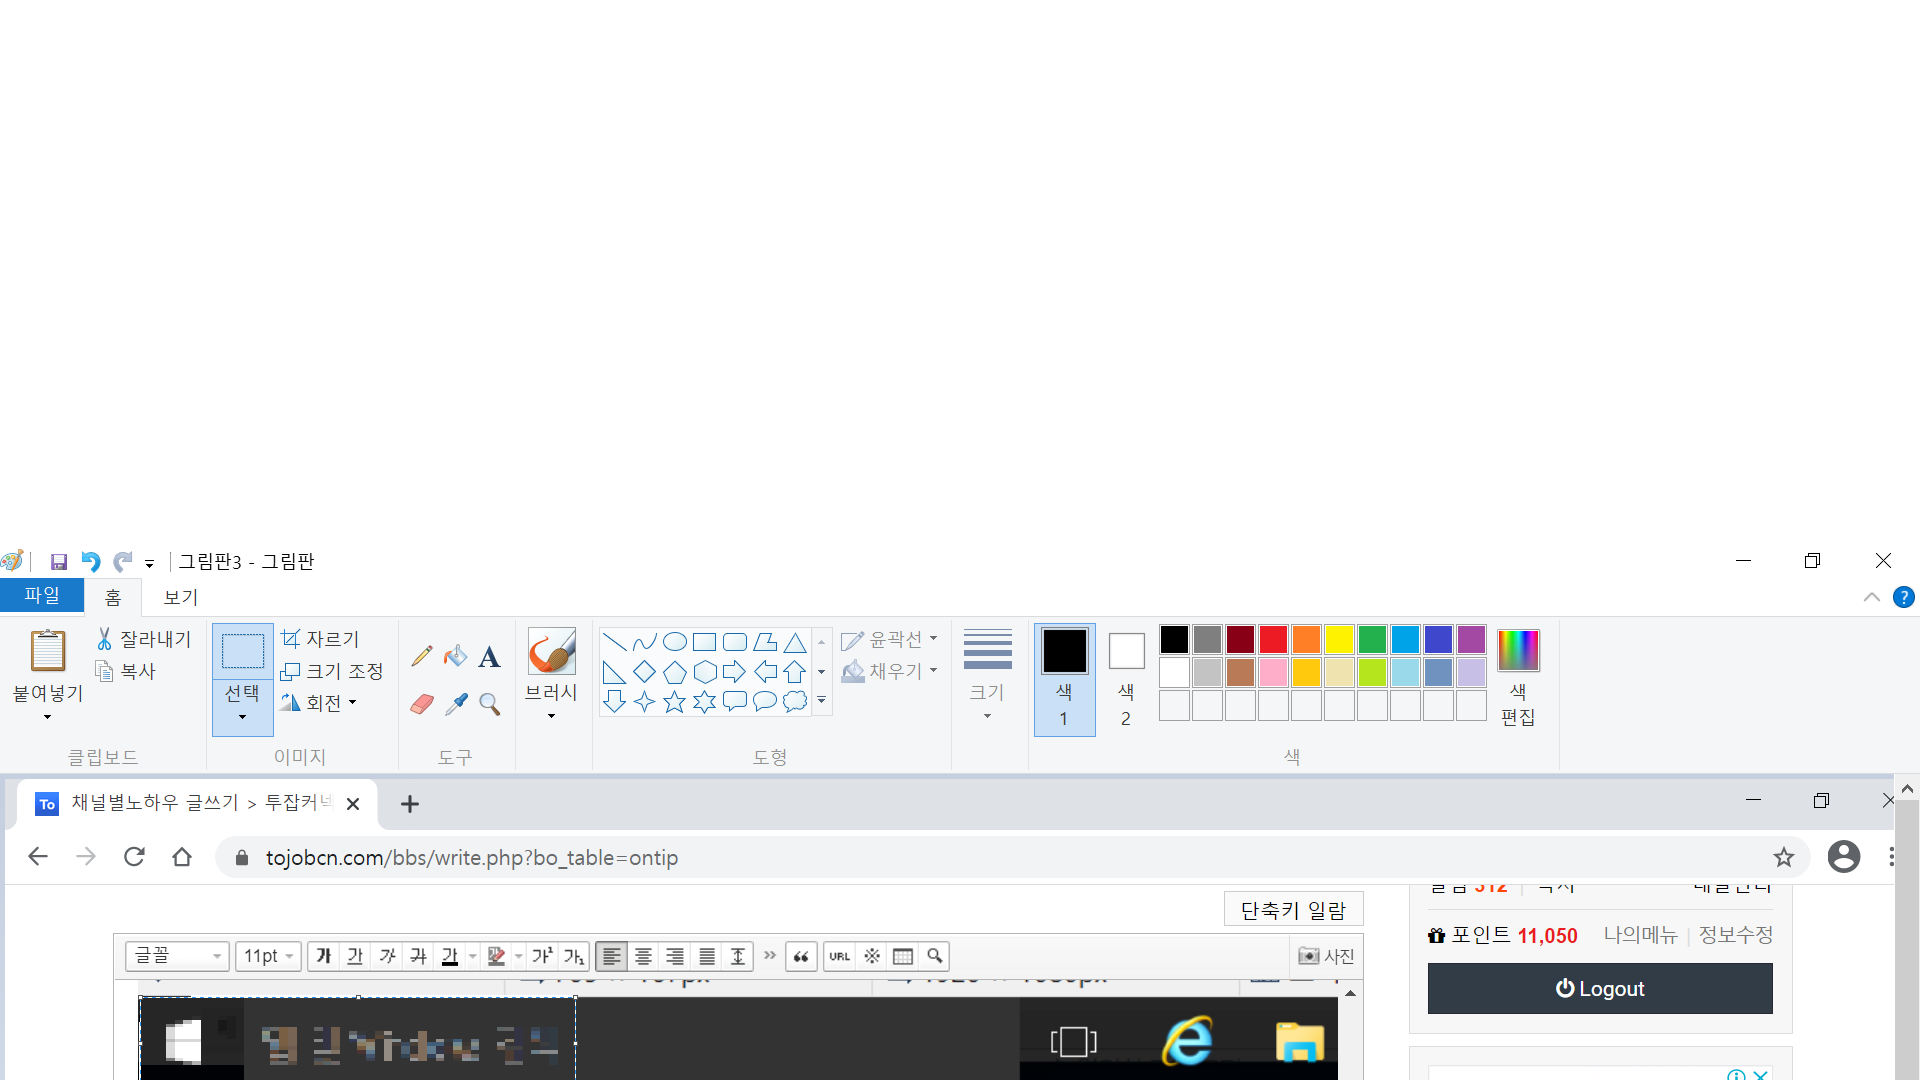Toggle bold formatting in the editor toolbar
Screen dimensions: 1920x1080
pos(323,956)
